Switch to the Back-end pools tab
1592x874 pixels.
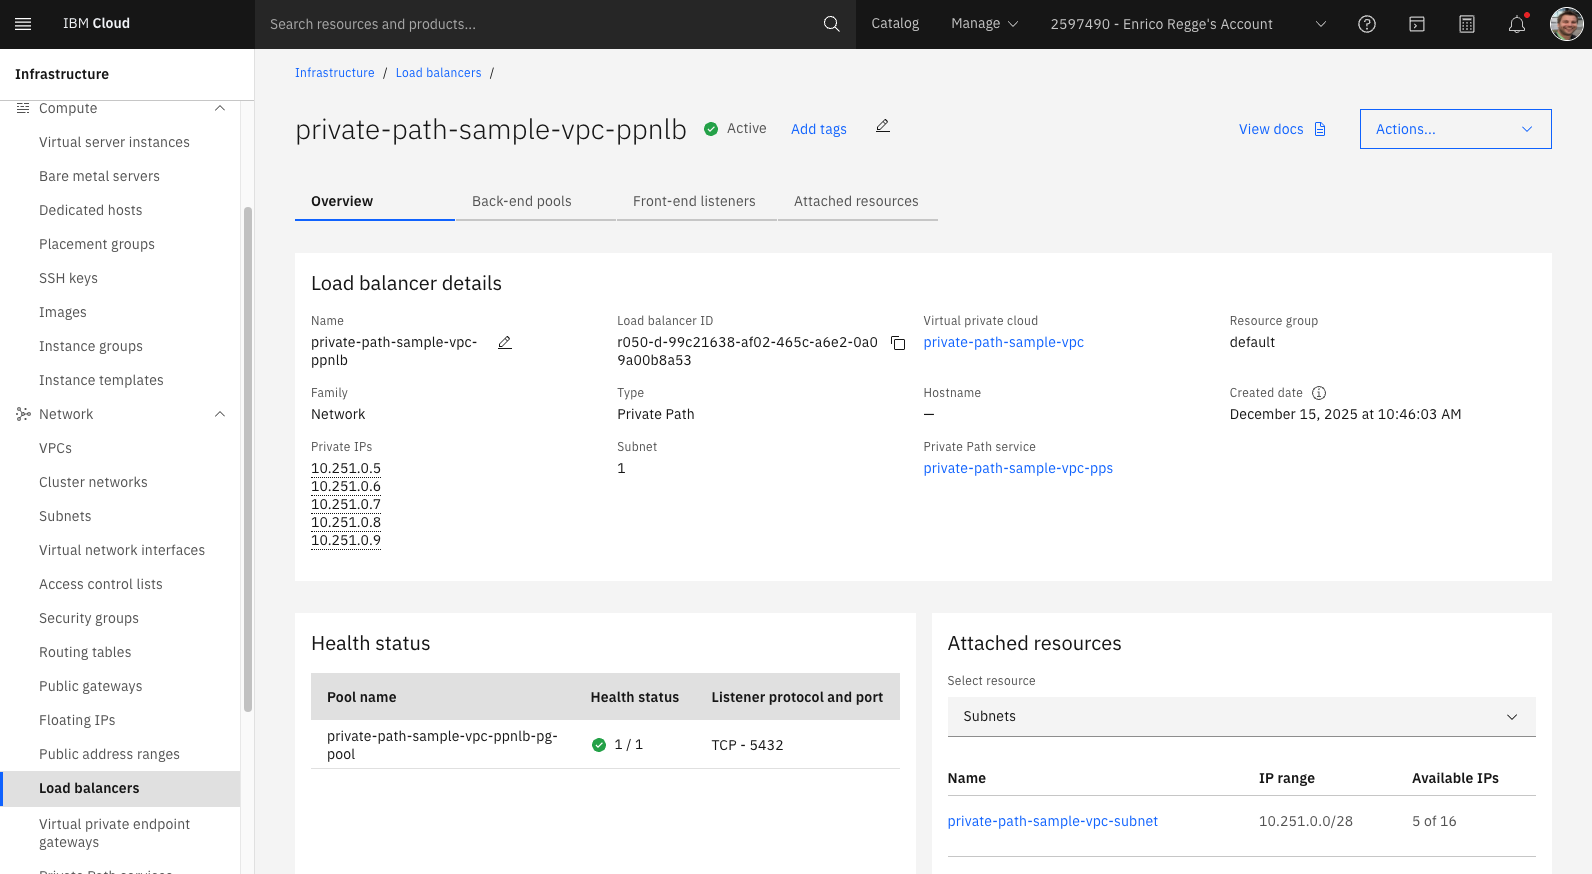coord(521,201)
